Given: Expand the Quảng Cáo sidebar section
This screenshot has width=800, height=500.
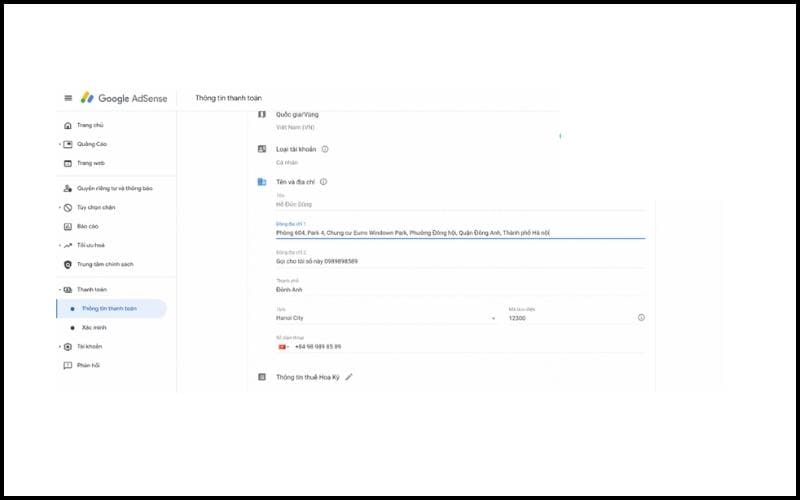Looking at the screenshot, I should 60,144.
